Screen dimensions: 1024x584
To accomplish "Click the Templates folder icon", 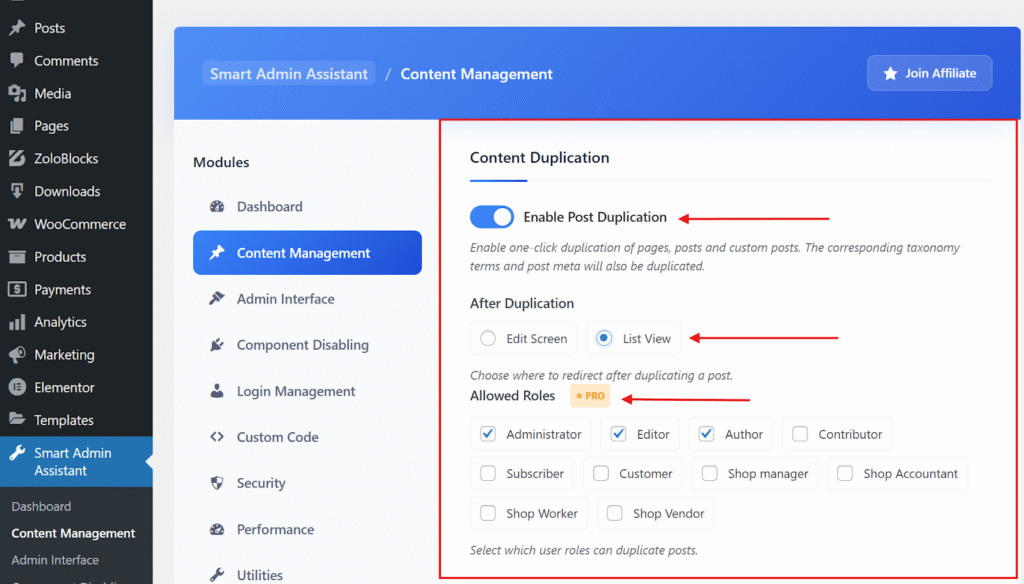I will [17, 419].
